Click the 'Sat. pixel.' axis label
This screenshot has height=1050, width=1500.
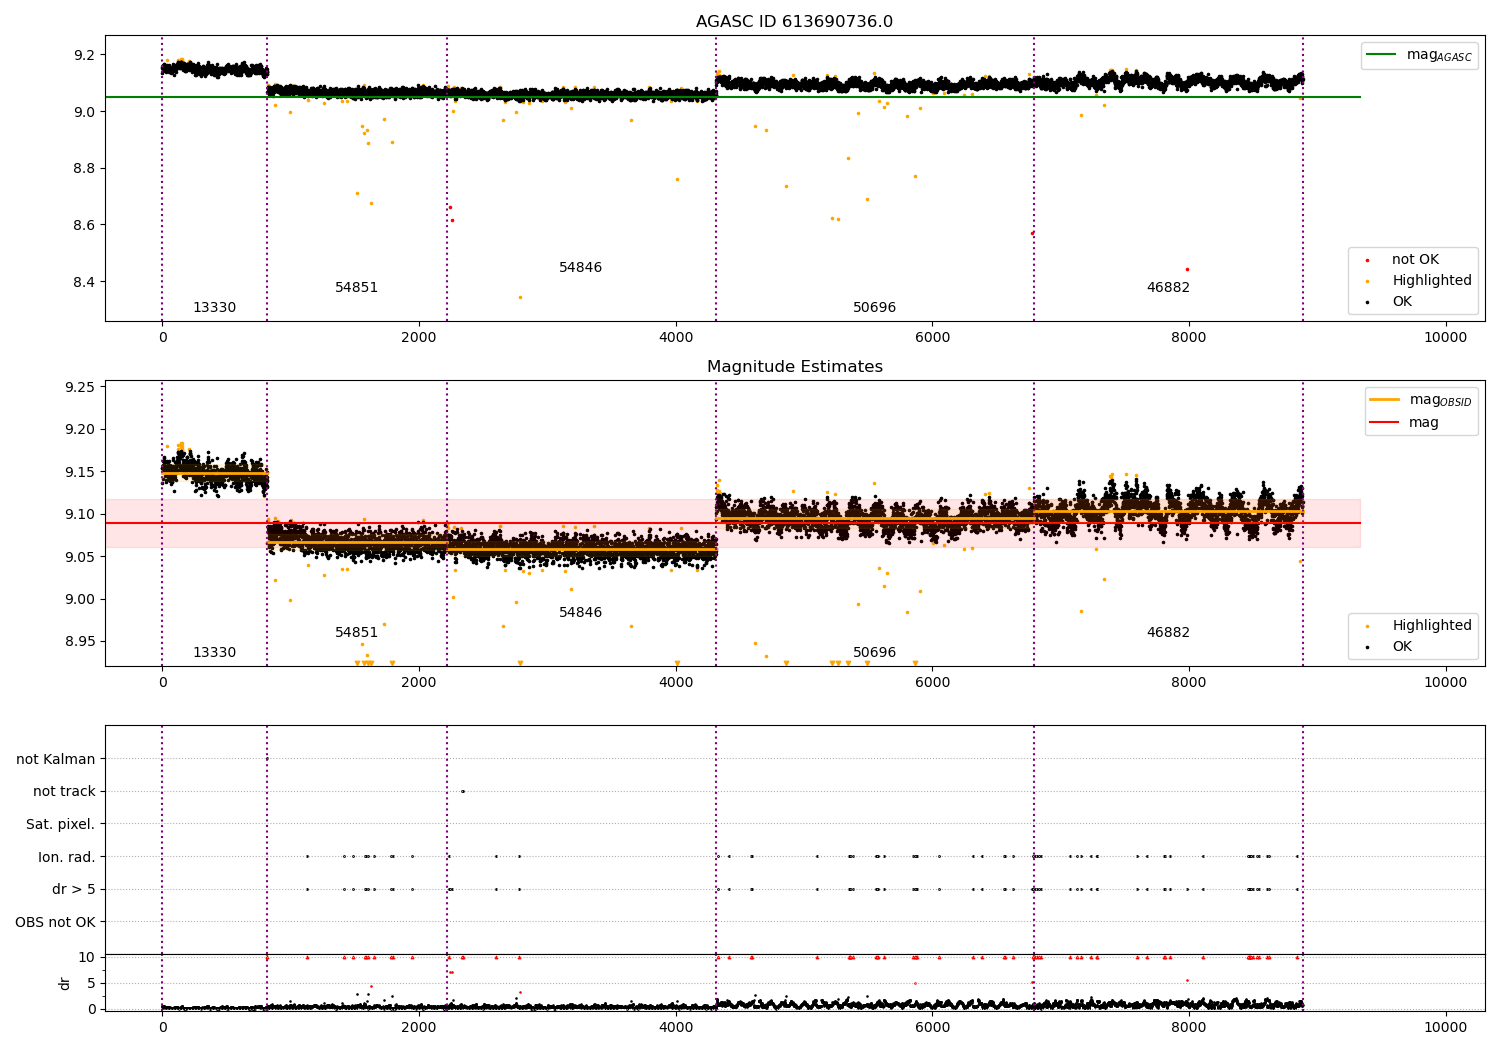60,825
